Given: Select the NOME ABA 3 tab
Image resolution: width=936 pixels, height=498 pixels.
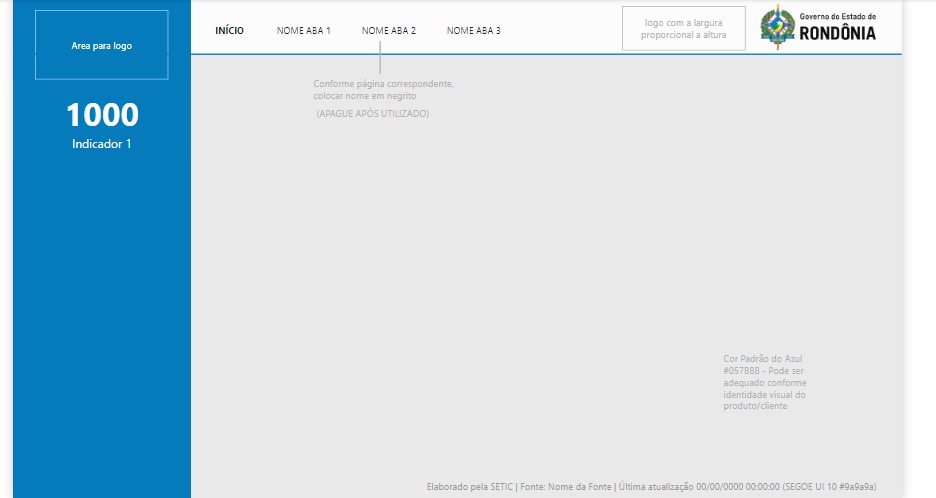Looking at the screenshot, I should [473, 30].
